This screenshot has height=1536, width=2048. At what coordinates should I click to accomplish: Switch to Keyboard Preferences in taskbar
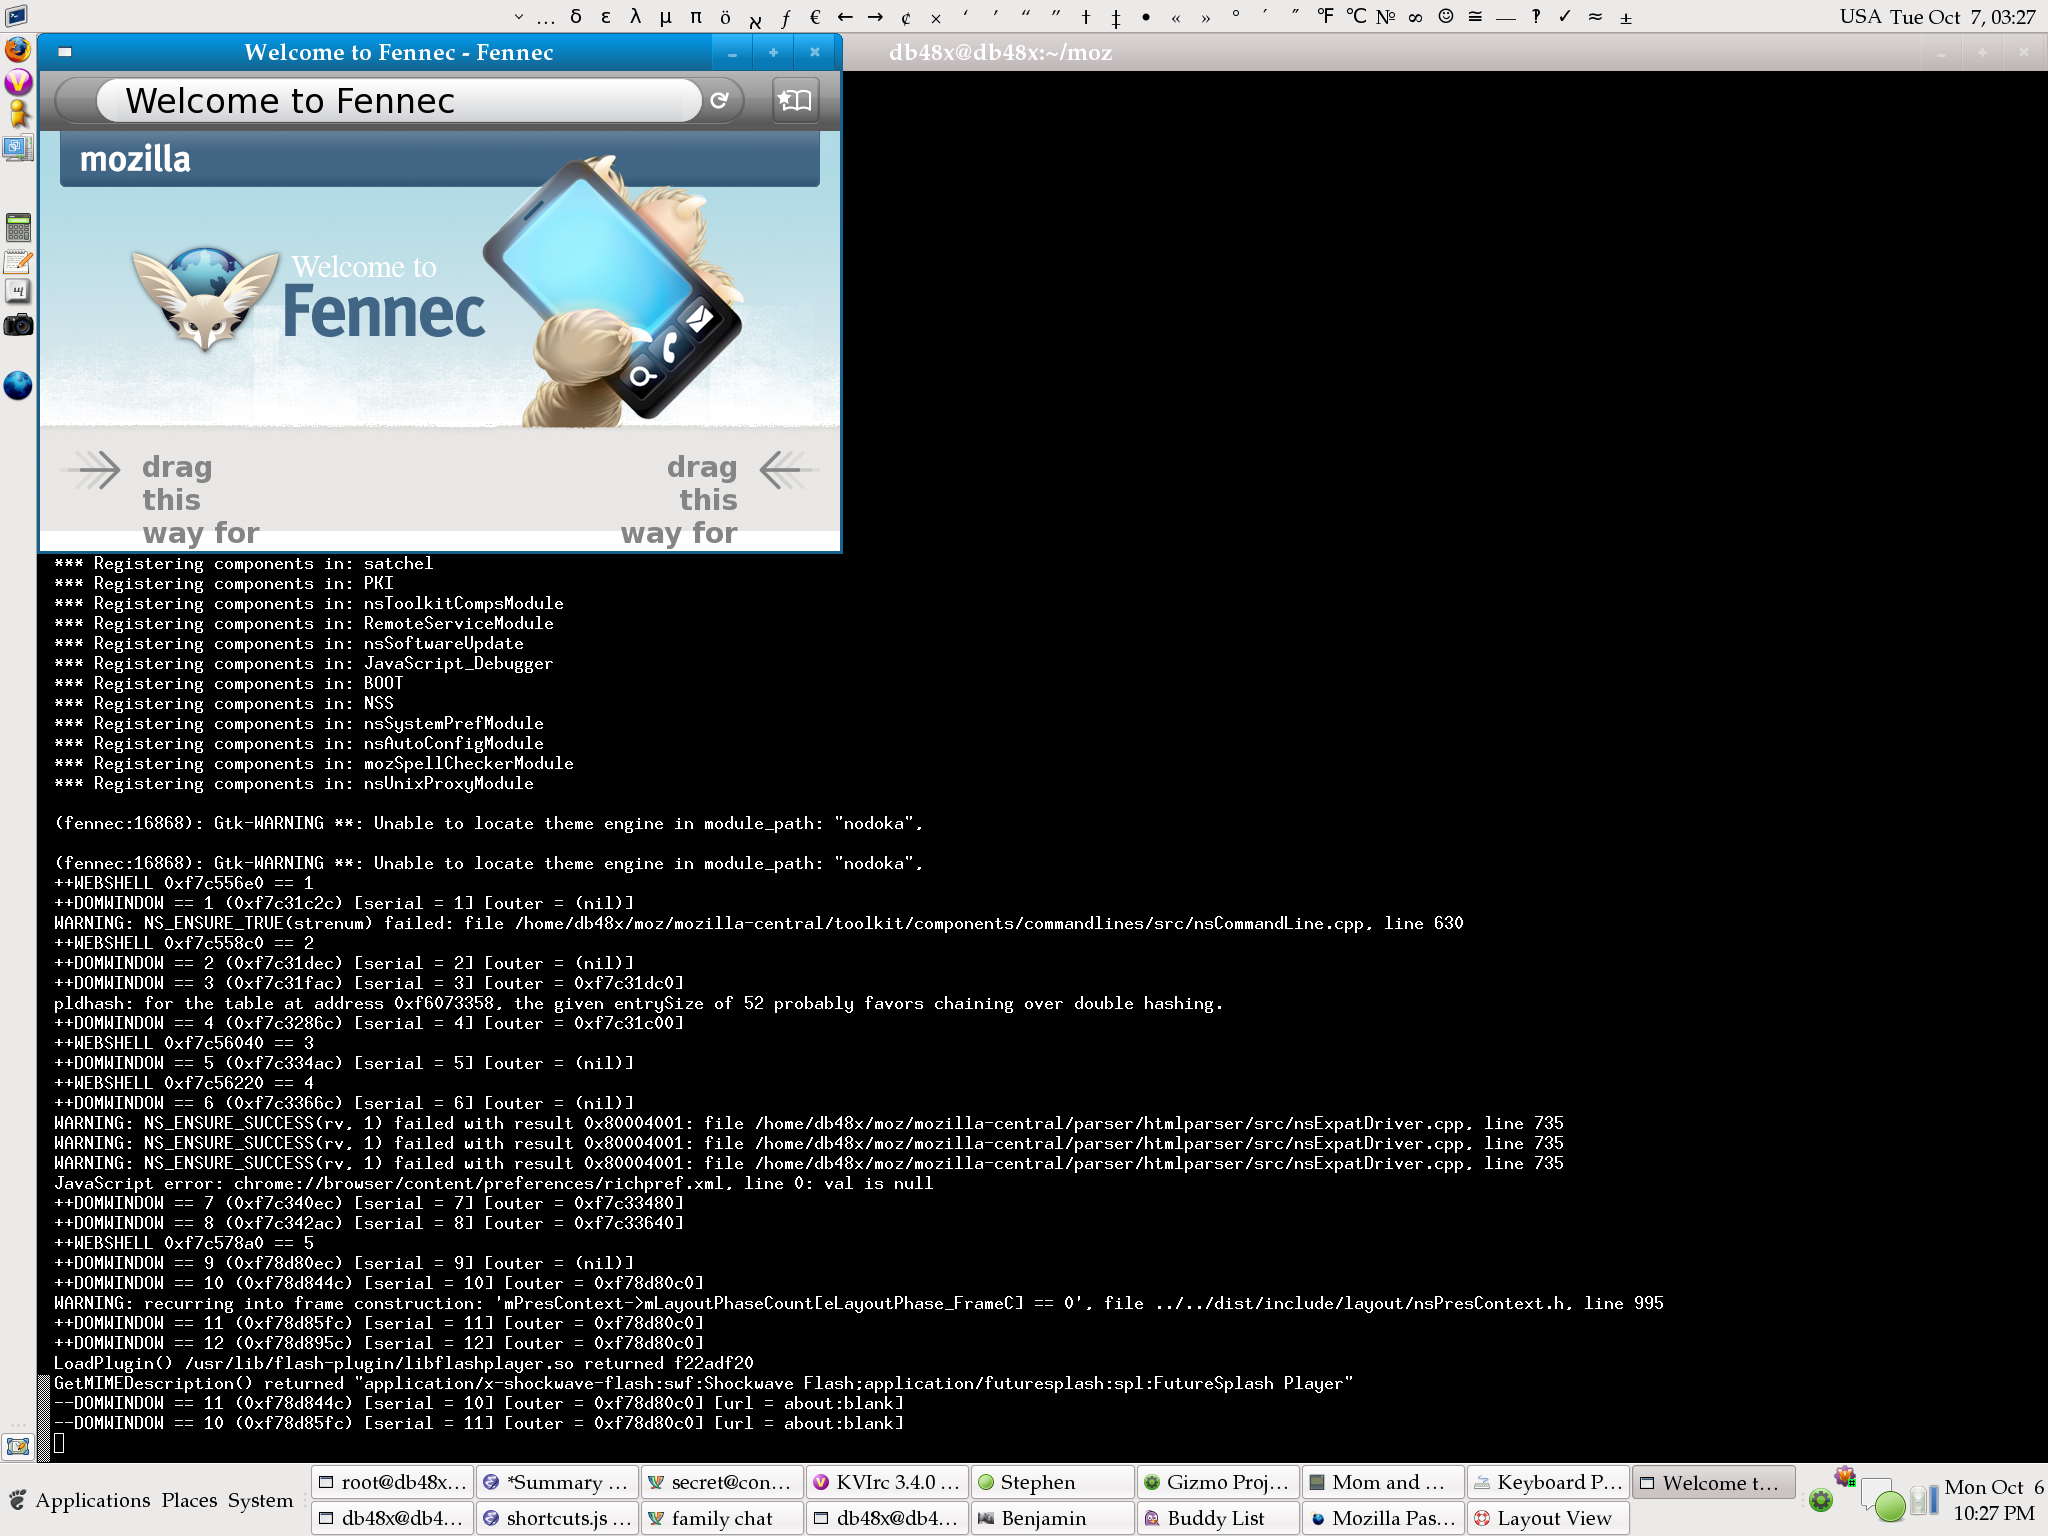coord(1548,1482)
